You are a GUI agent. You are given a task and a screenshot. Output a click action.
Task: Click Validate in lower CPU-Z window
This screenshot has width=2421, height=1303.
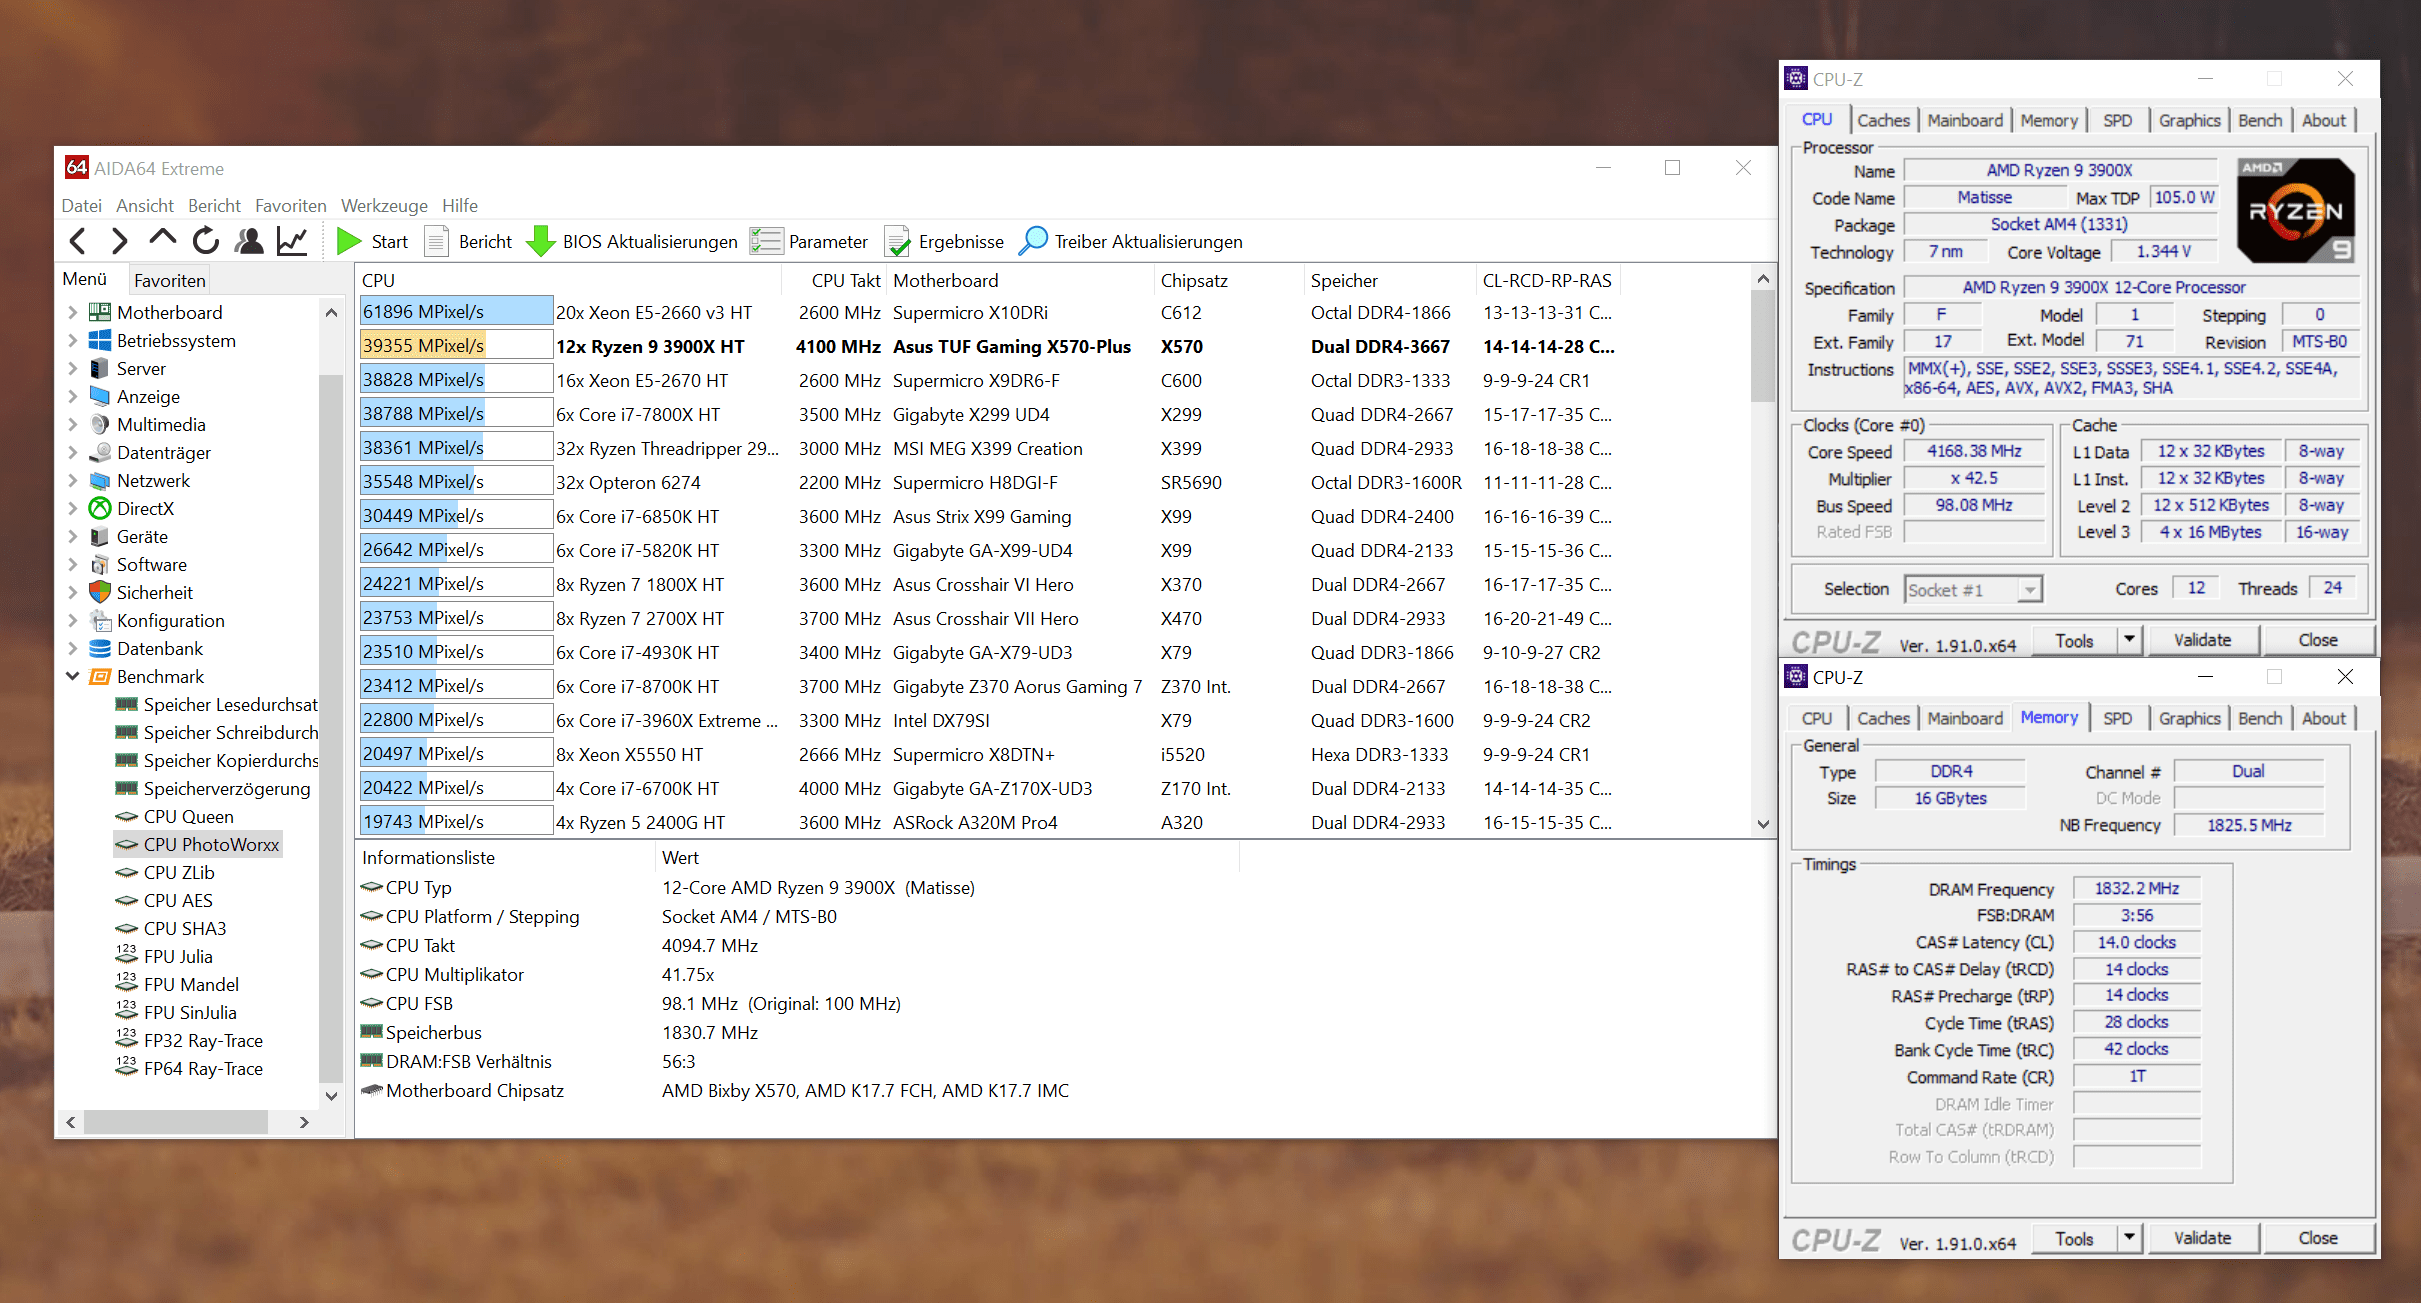tap(2202, 1238)
